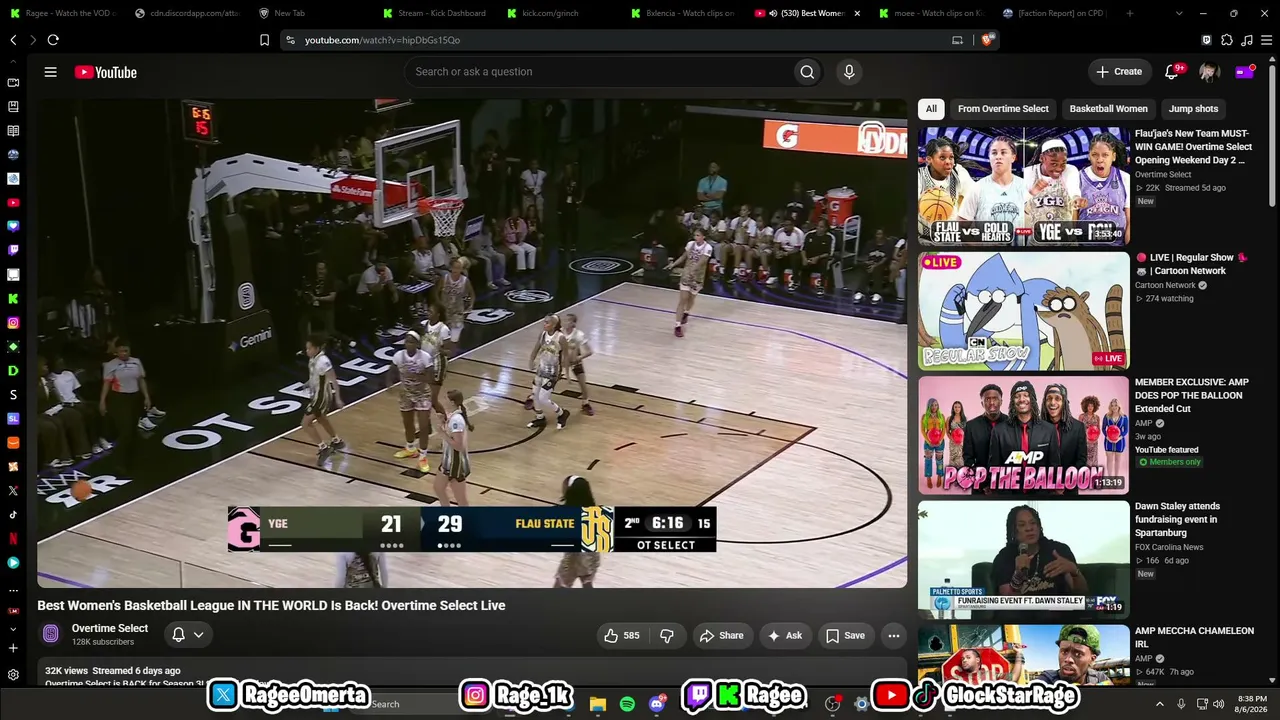The image size is (1280, 720).
Task: Open Kick in the browser sidebar
Action: pos(13,299)
